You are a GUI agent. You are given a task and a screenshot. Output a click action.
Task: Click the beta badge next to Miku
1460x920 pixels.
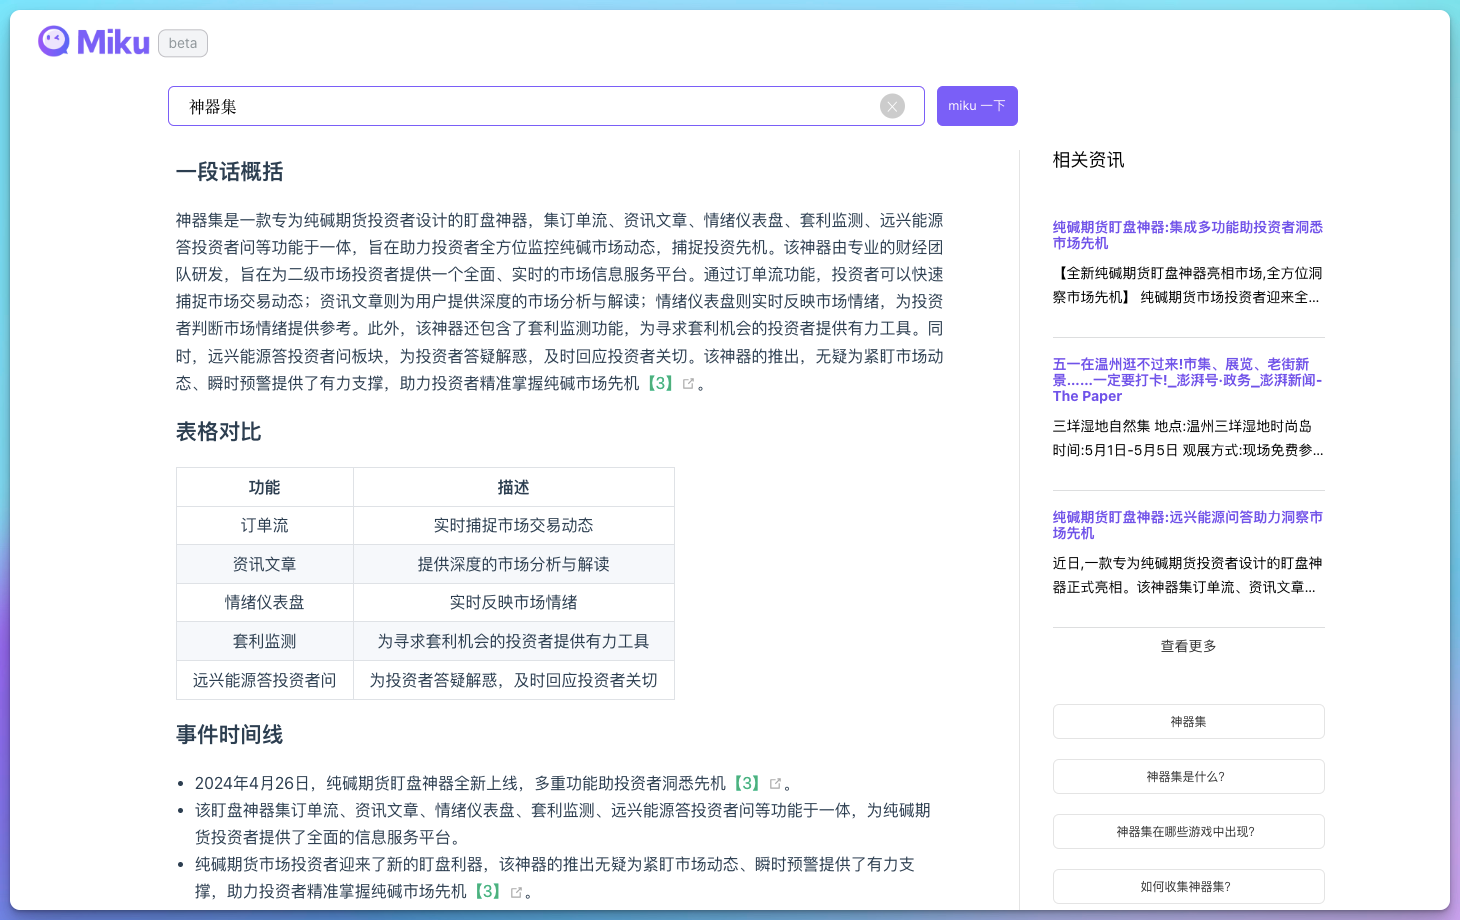pyautogui.click(x=183, y=43)
